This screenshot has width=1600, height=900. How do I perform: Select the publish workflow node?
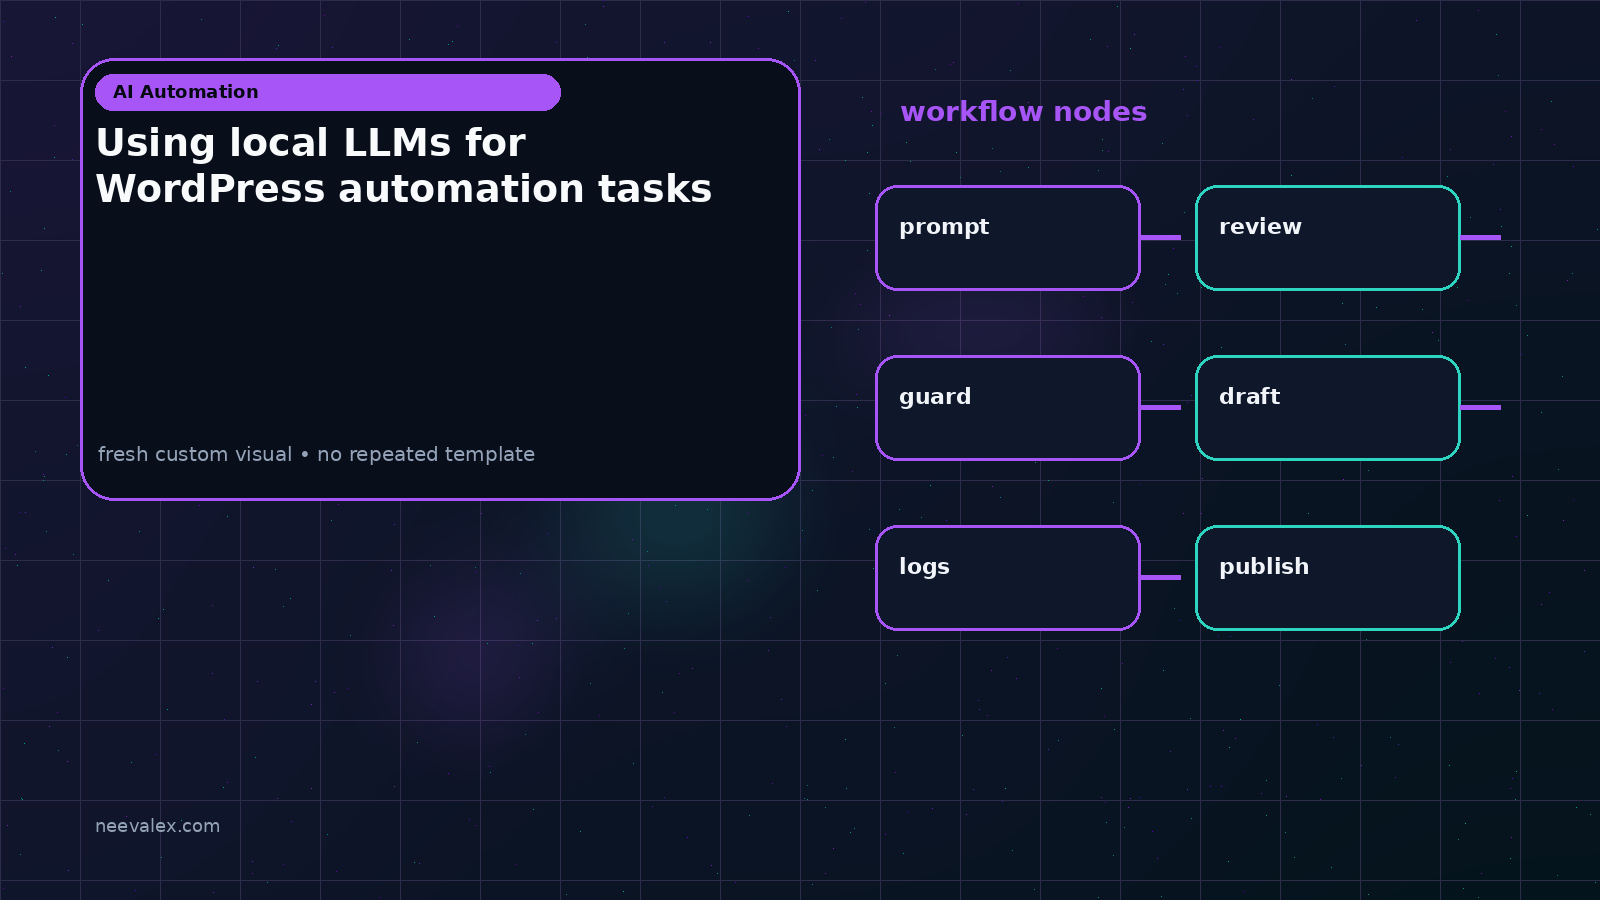pyautogui.click(x=1328, y=578)
